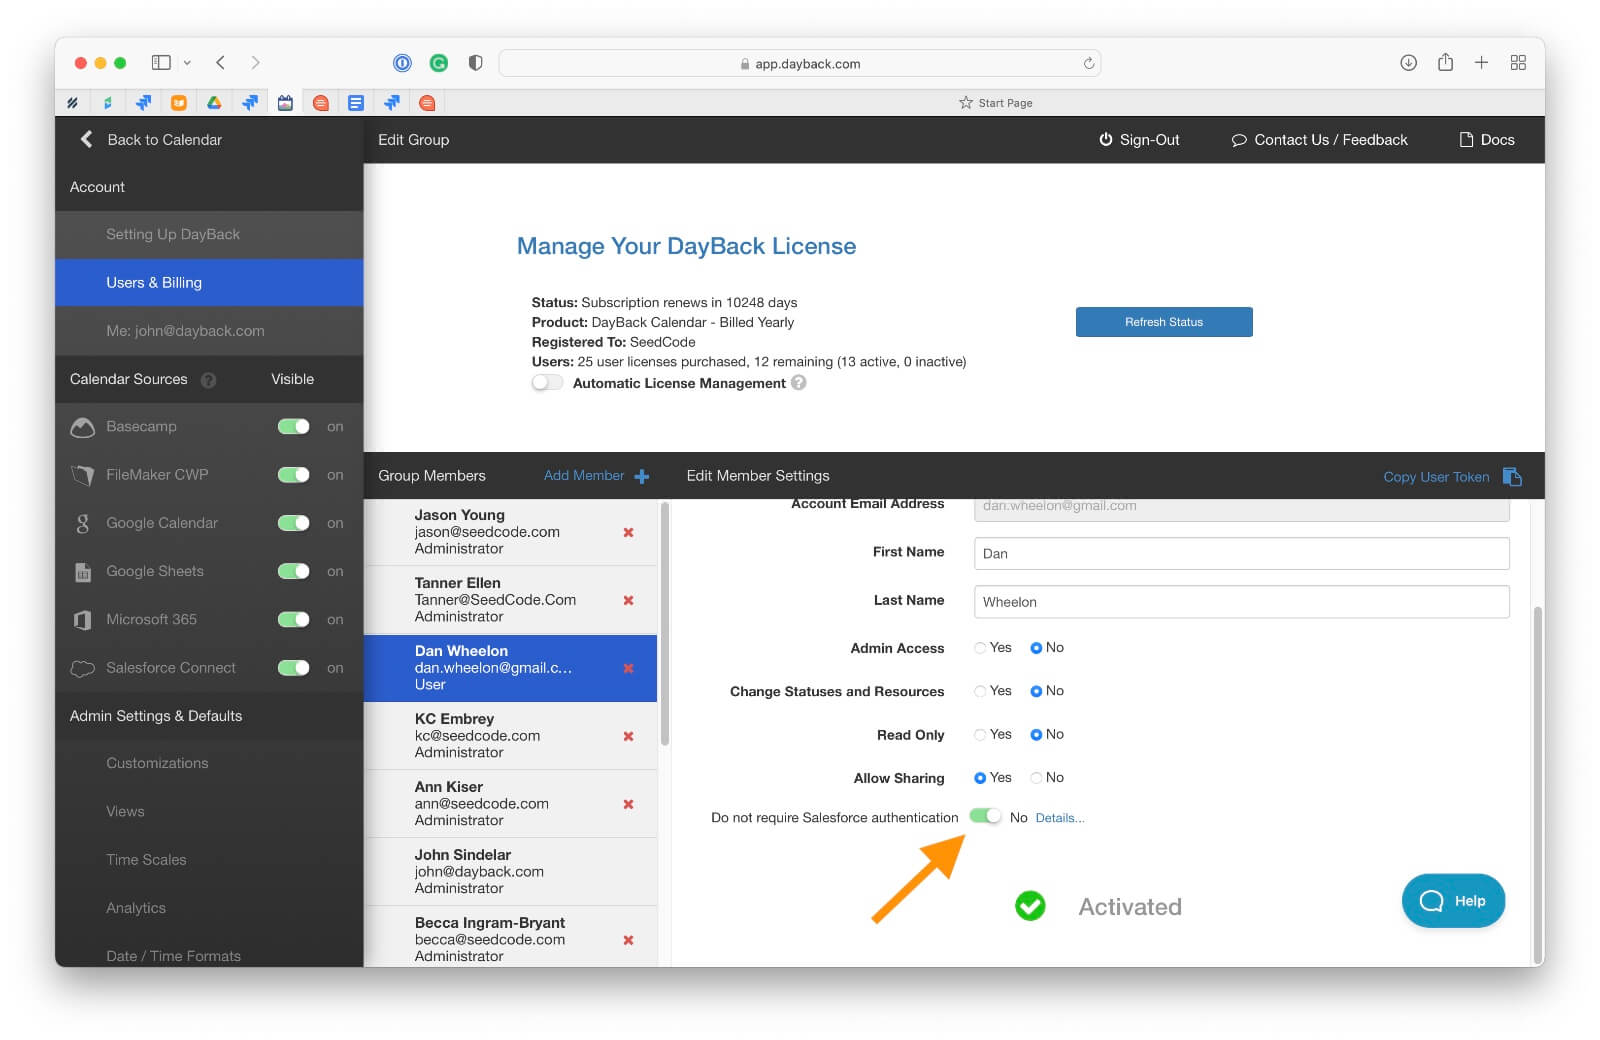Click the Basecamp source icon
This screenshot has height=1040, width=1600.
[83, 427]
